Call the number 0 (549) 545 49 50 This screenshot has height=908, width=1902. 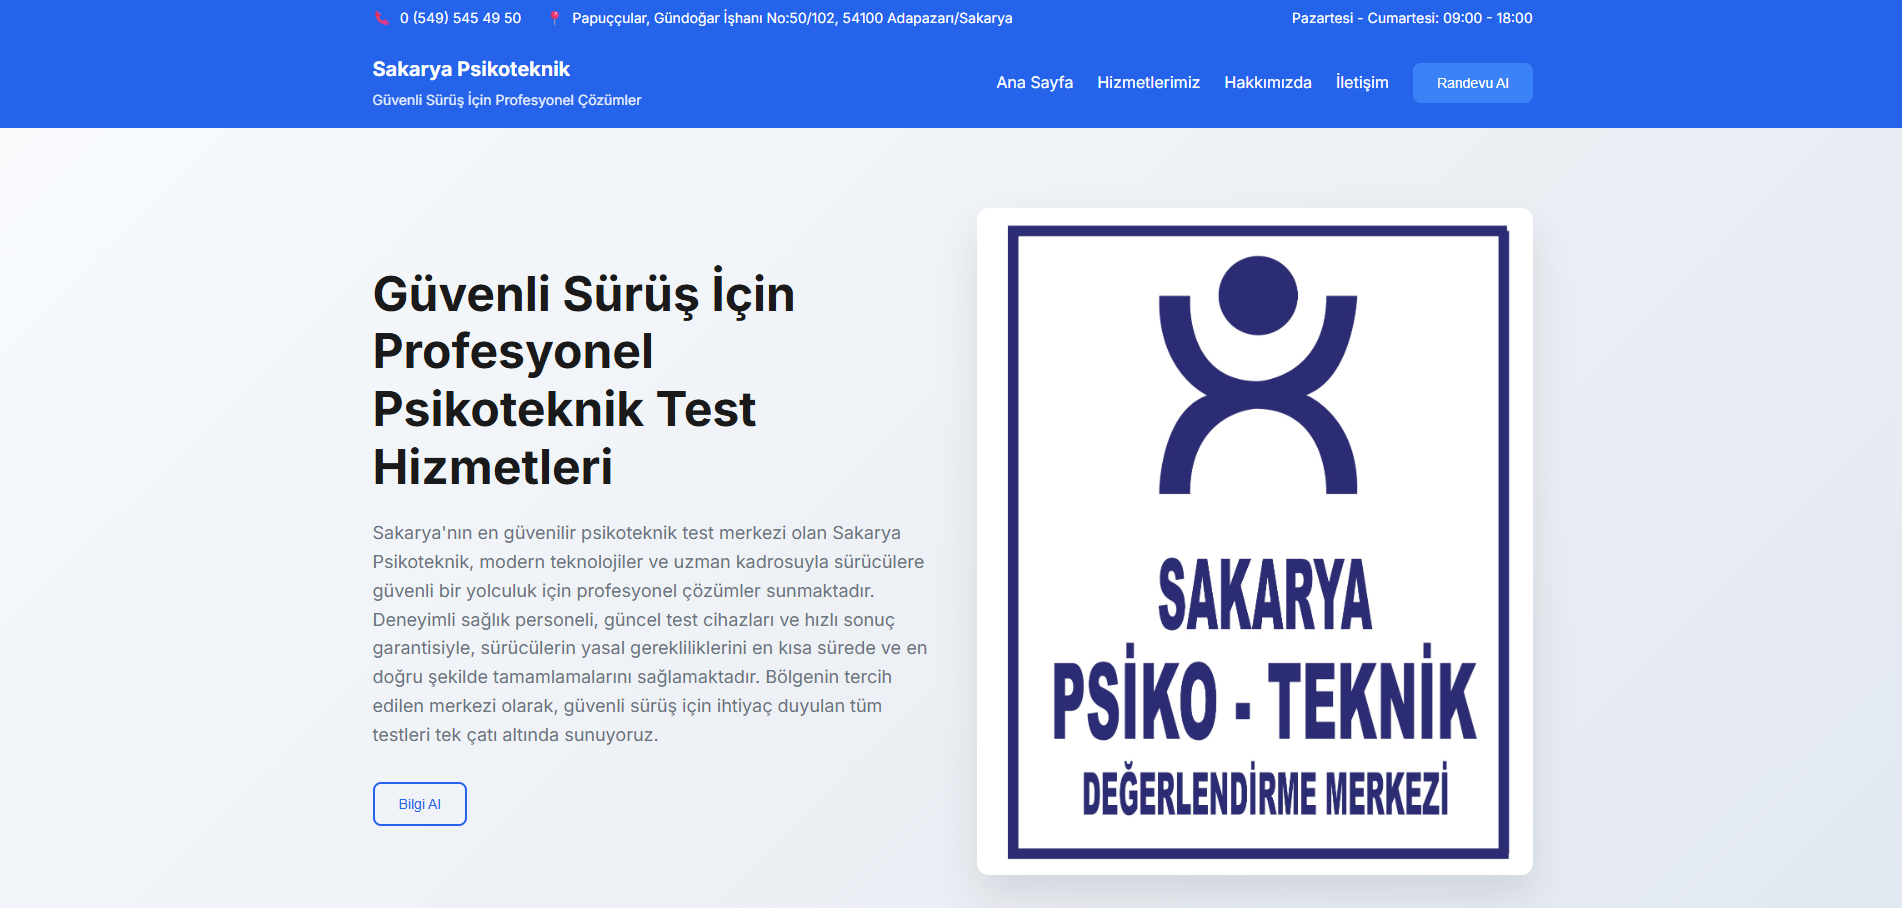click(x=460, y=17)
